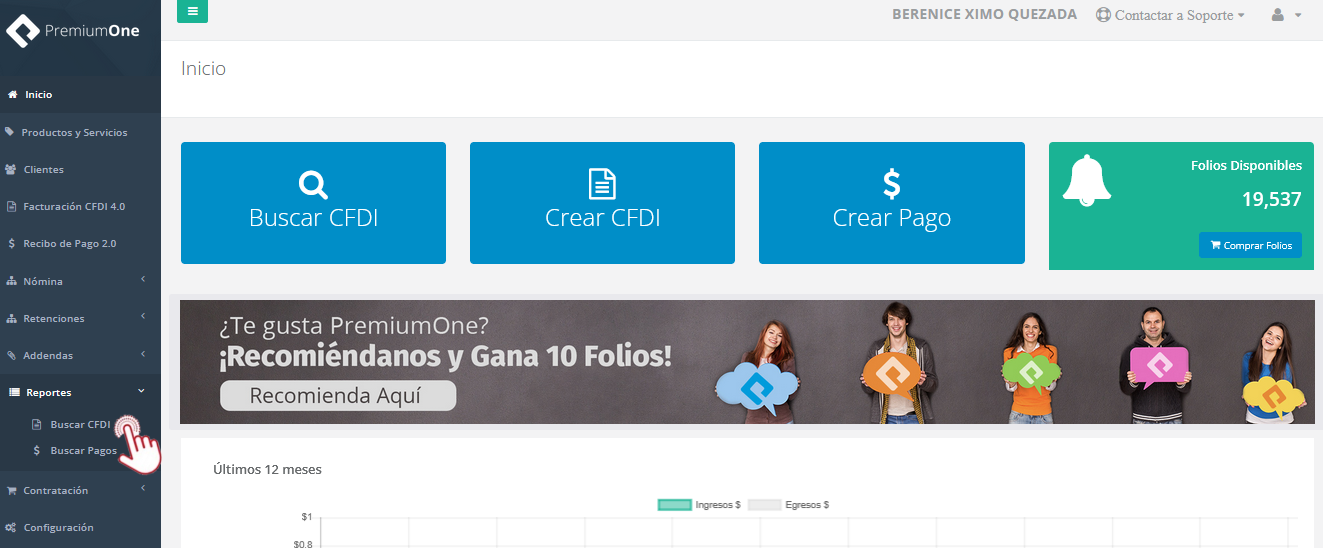Click the Inicio home icon in the sidebar
The image size is (1323, 548).
coord(13,95)
